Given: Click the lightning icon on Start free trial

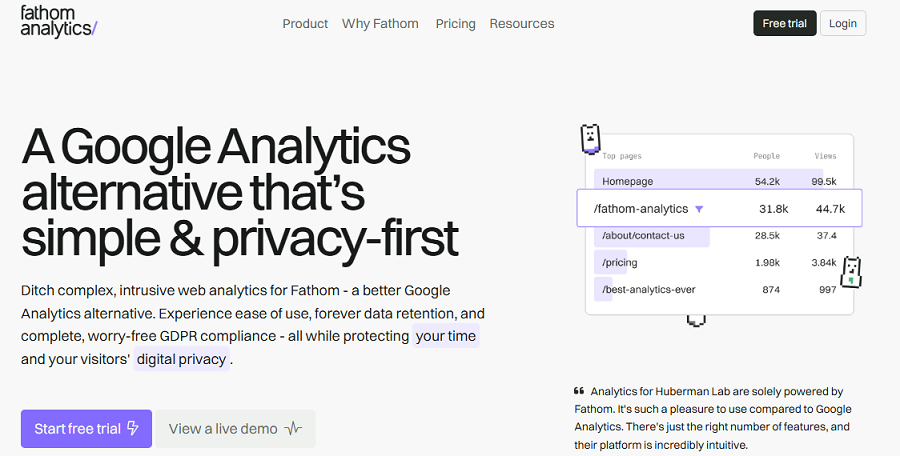Looking at the screenshot, I should coord(133,428).
